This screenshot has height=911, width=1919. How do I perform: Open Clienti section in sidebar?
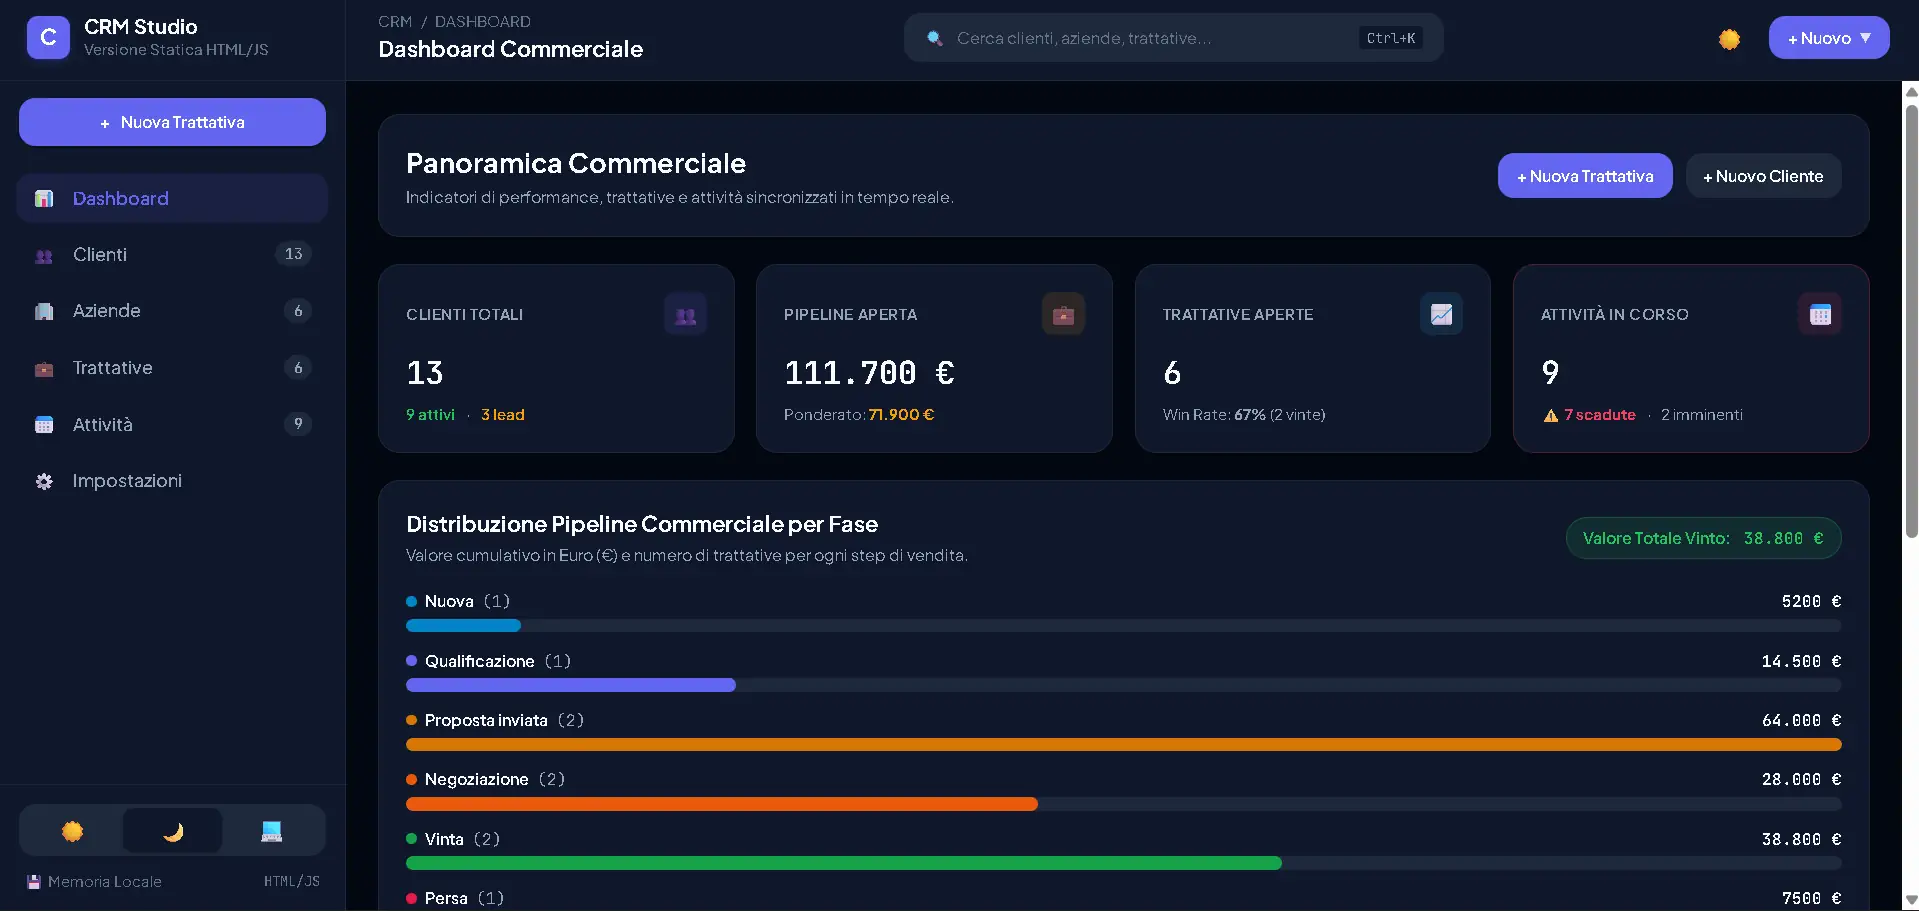172,255
